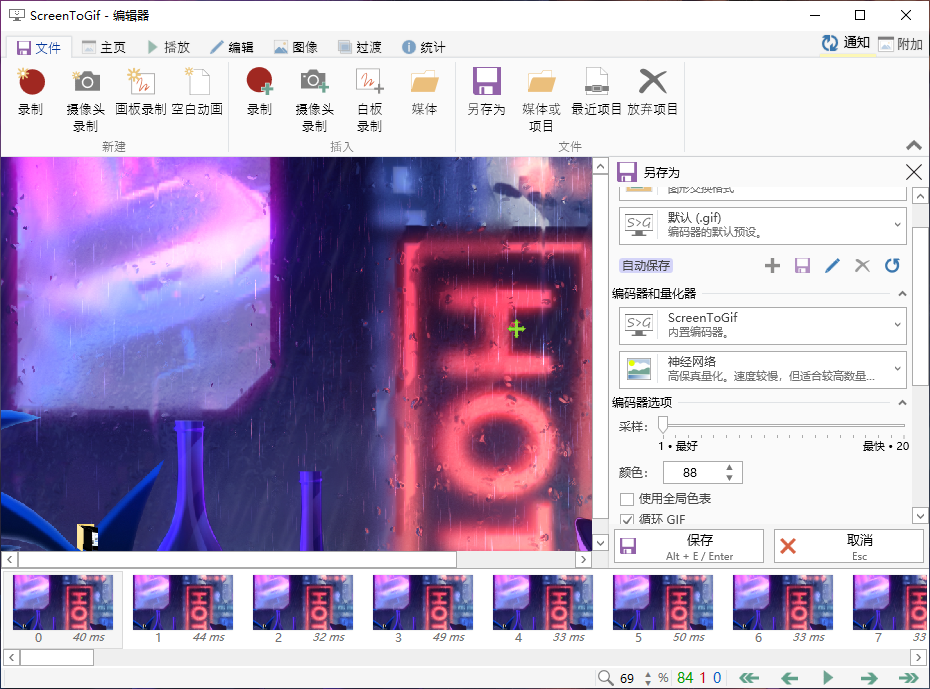The width and height of the screenshot is (930, 689).
Task: Click the 采样 sampling slider track
Action: point(780,426)
